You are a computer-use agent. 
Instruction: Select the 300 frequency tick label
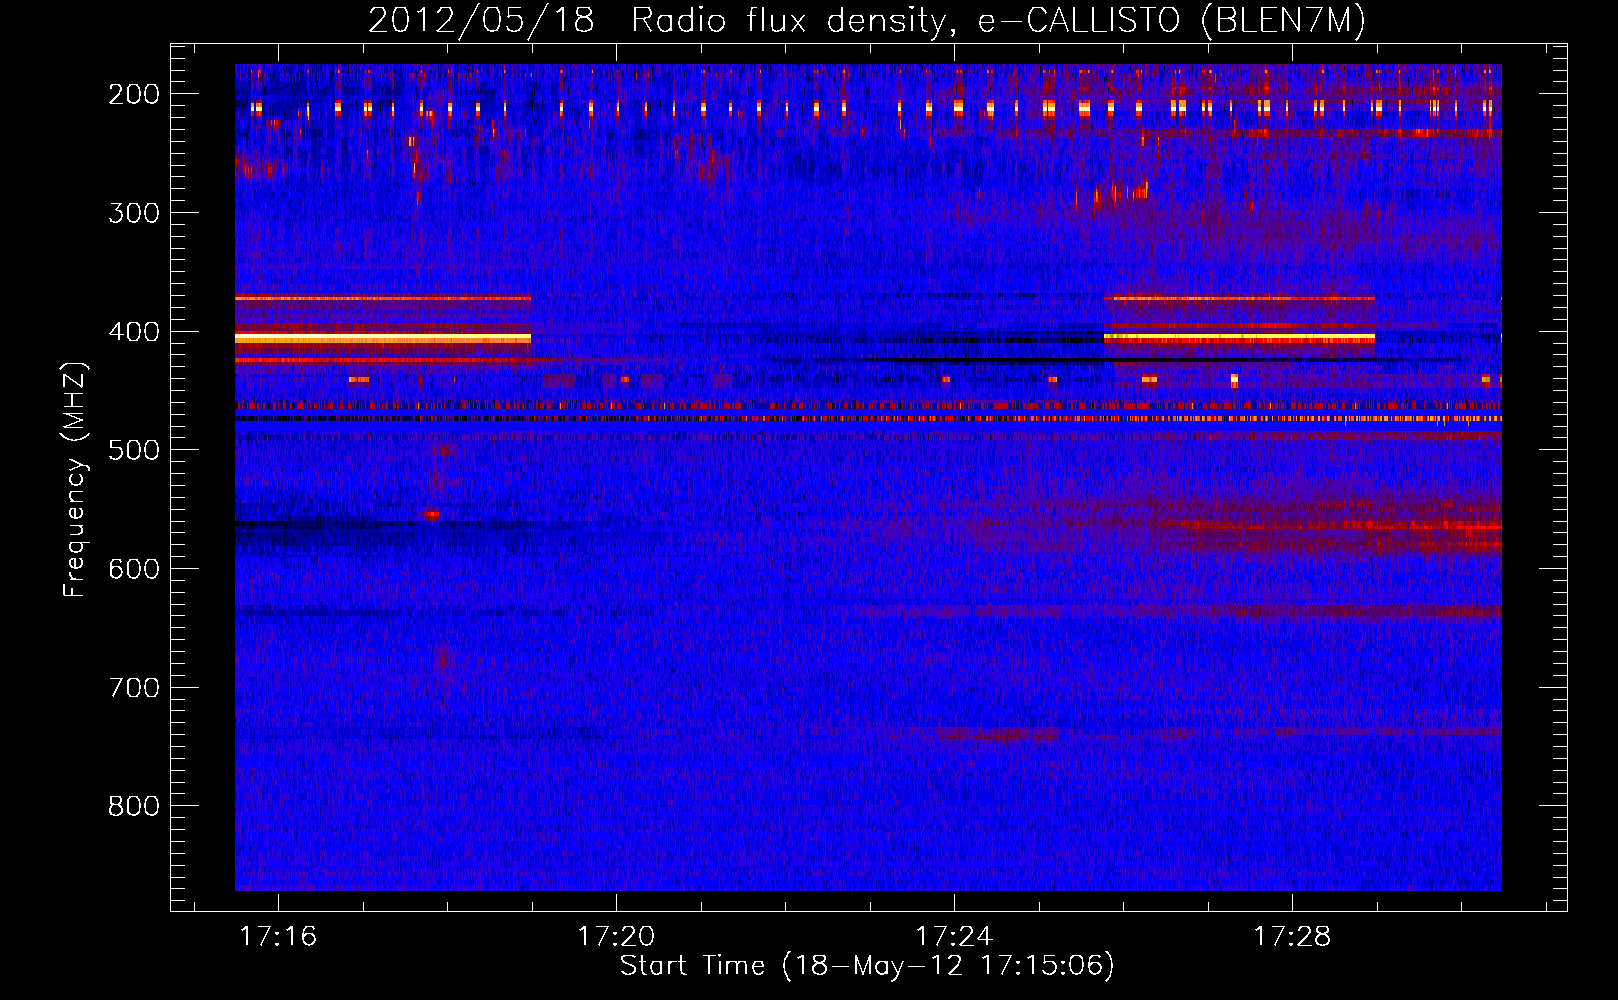click(134, 213)
